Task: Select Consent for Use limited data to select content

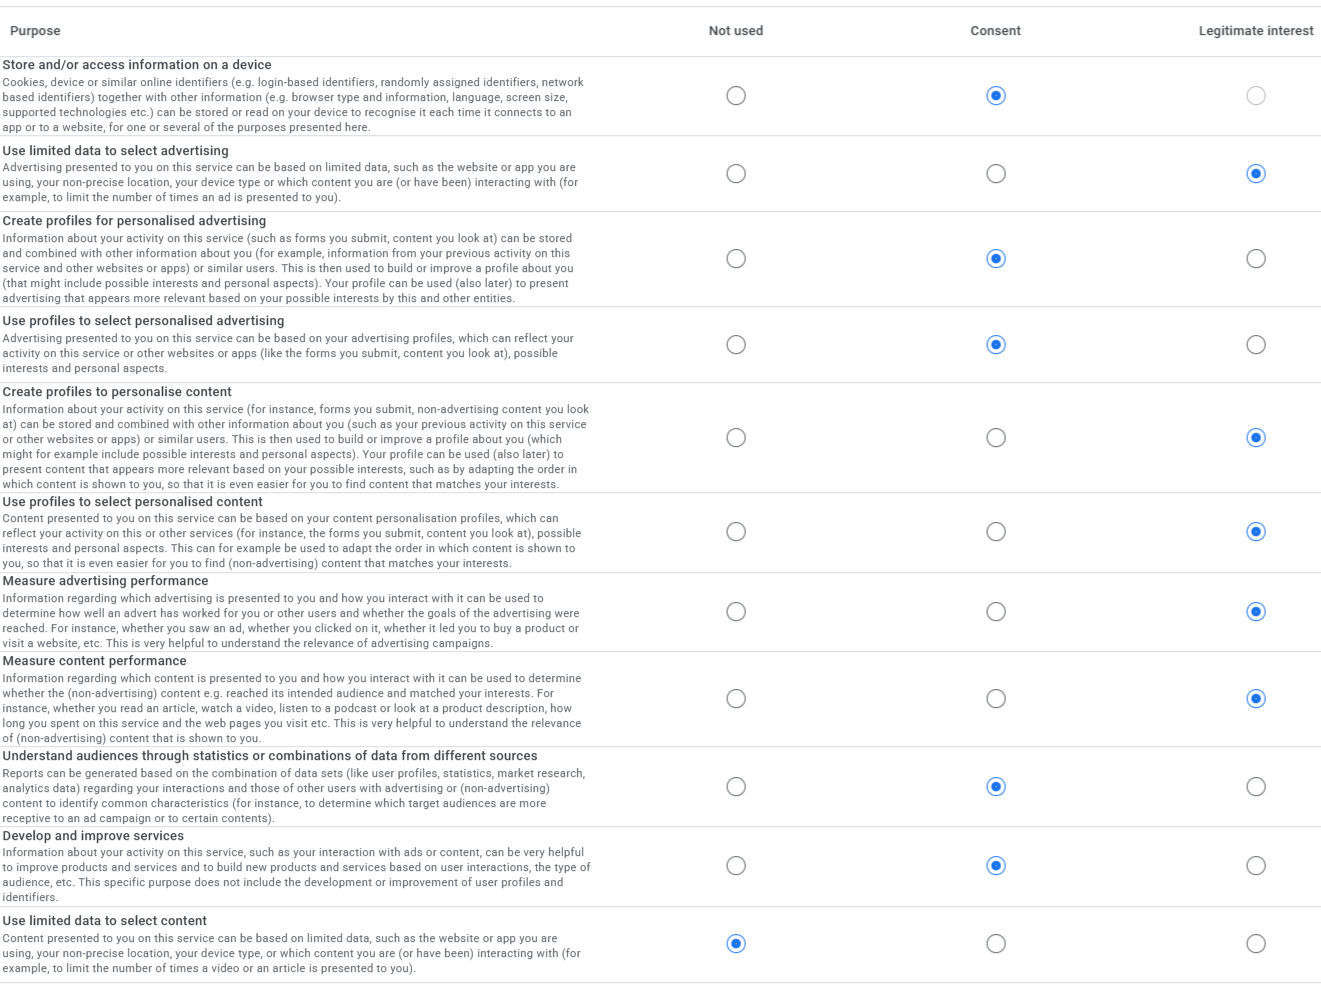Action: coord(996,944)
